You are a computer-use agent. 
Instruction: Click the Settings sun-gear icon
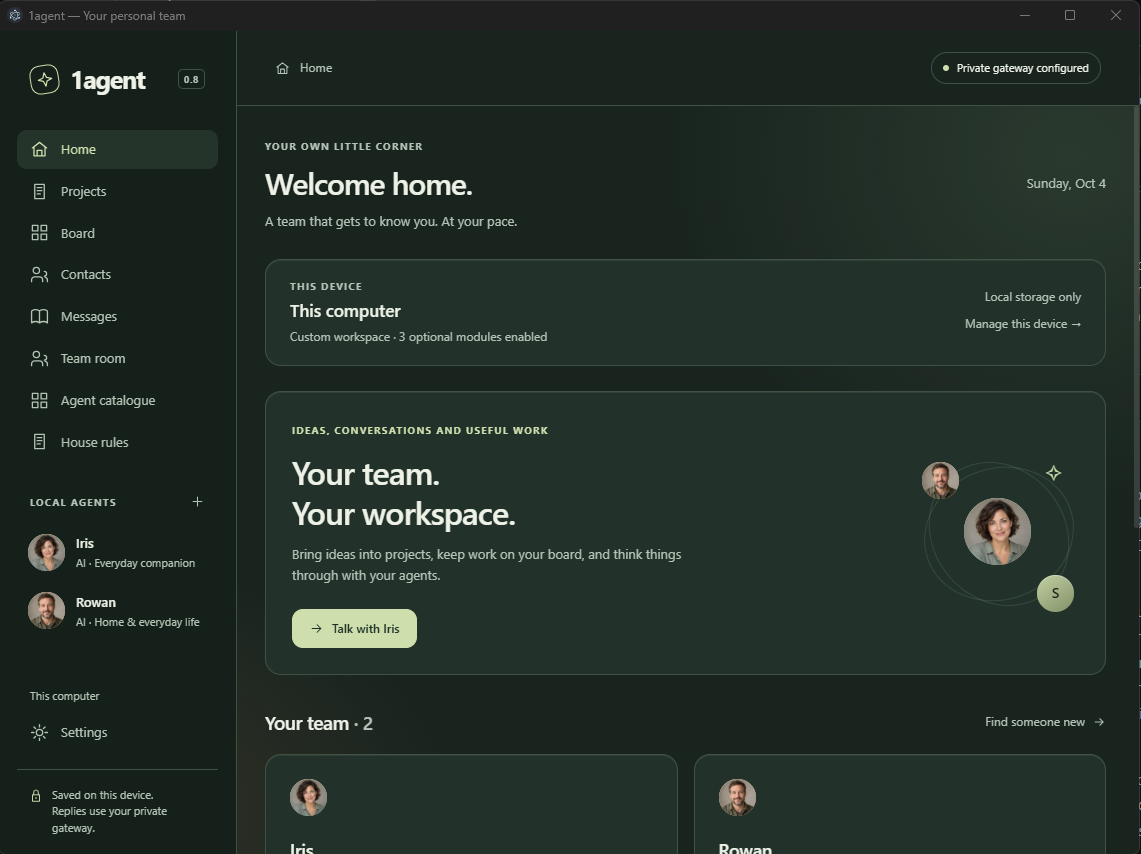coord(39,733)
